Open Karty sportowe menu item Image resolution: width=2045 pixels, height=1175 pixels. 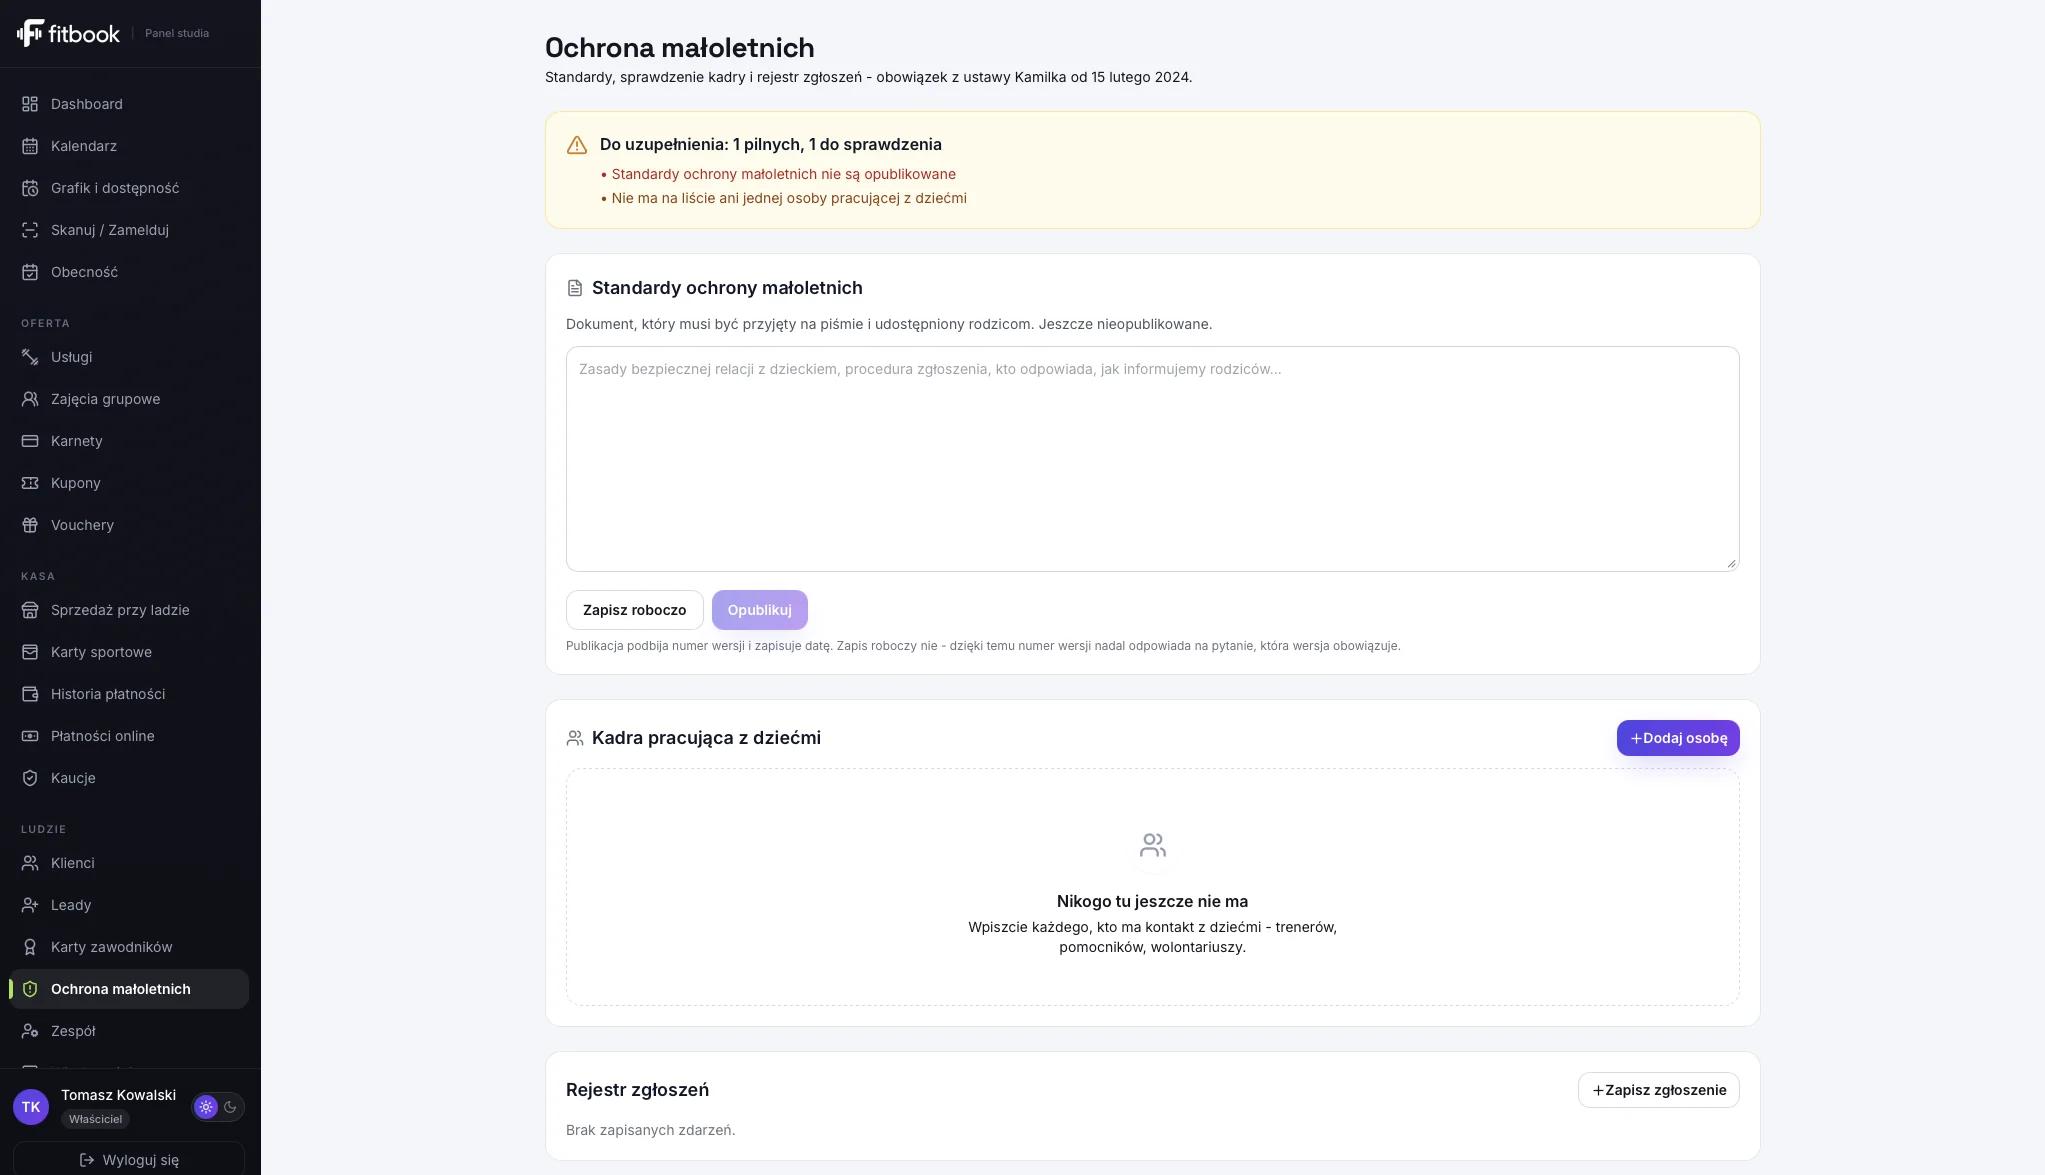pyautogui.click(x=129, y=652)
